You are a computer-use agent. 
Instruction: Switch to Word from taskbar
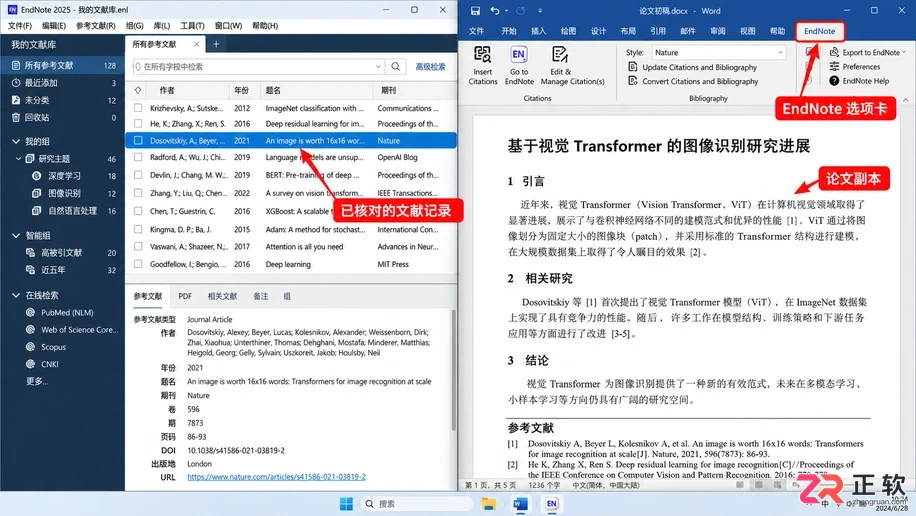pyautogui.click(x=520, y=504)
